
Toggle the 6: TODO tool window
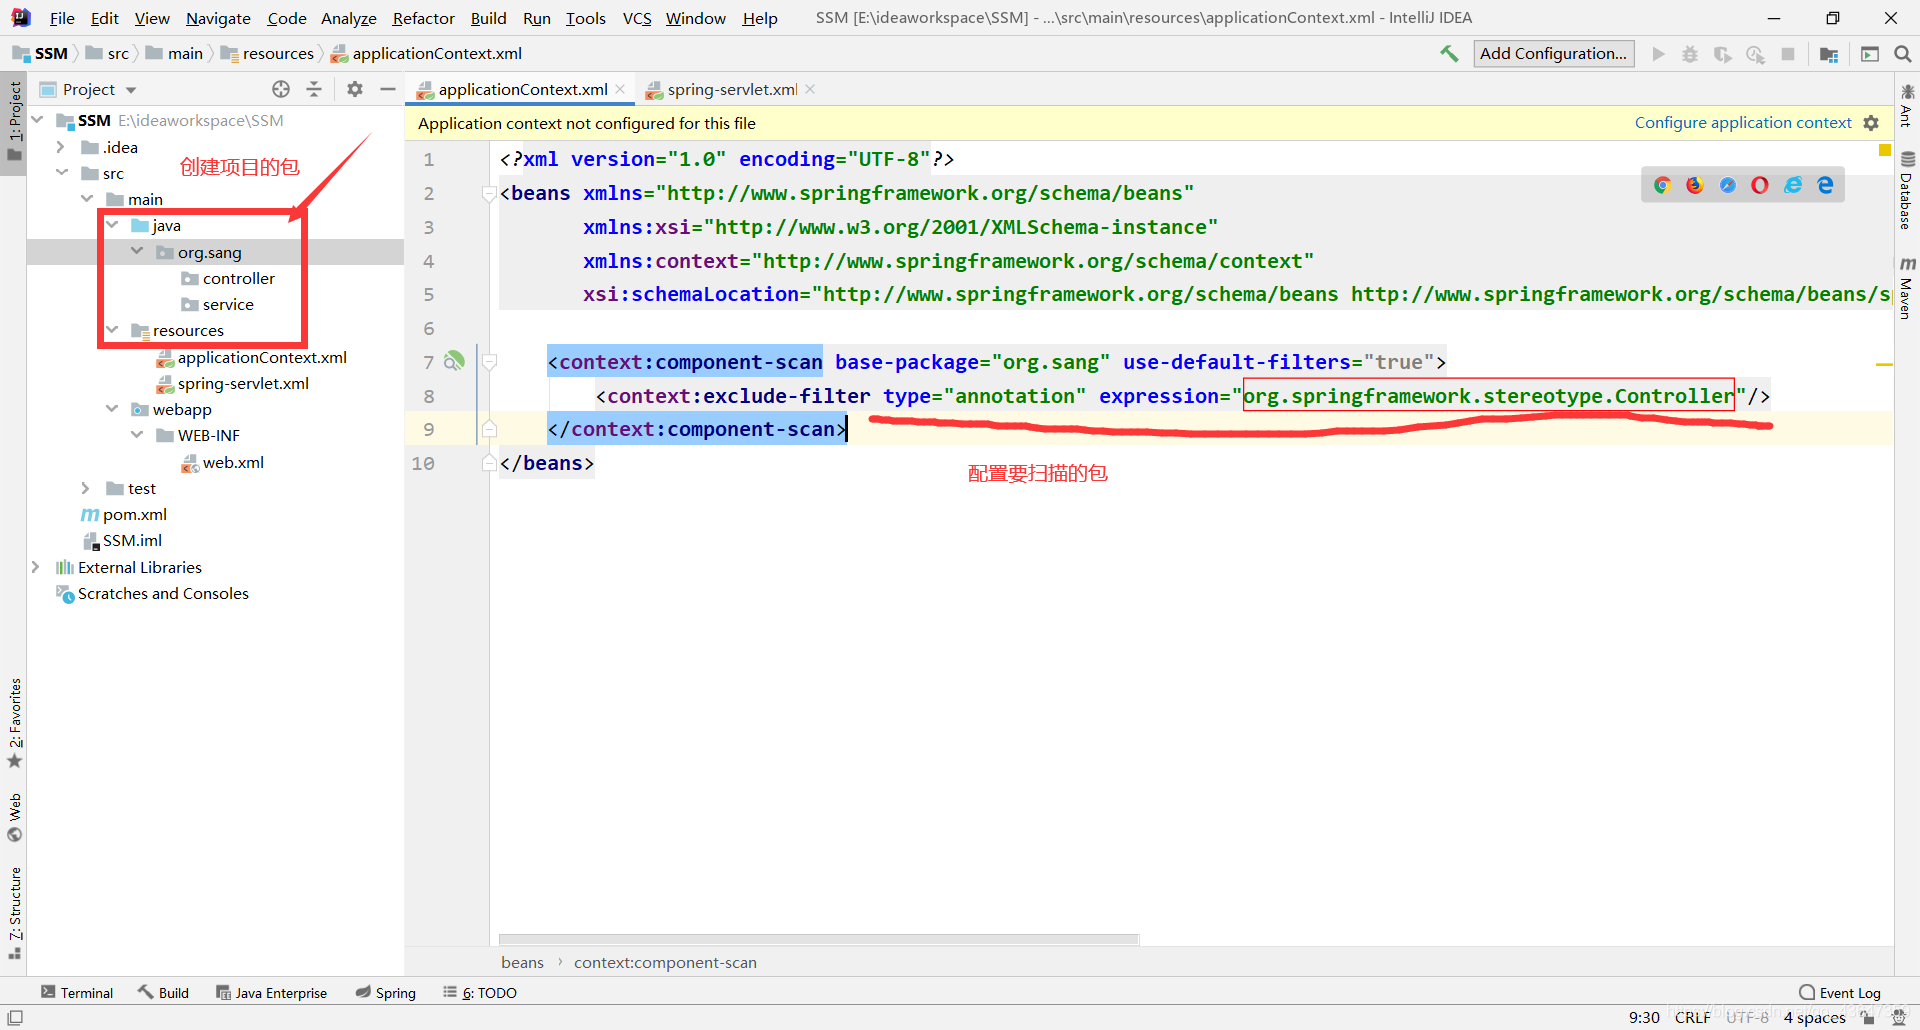click(480, 993)
